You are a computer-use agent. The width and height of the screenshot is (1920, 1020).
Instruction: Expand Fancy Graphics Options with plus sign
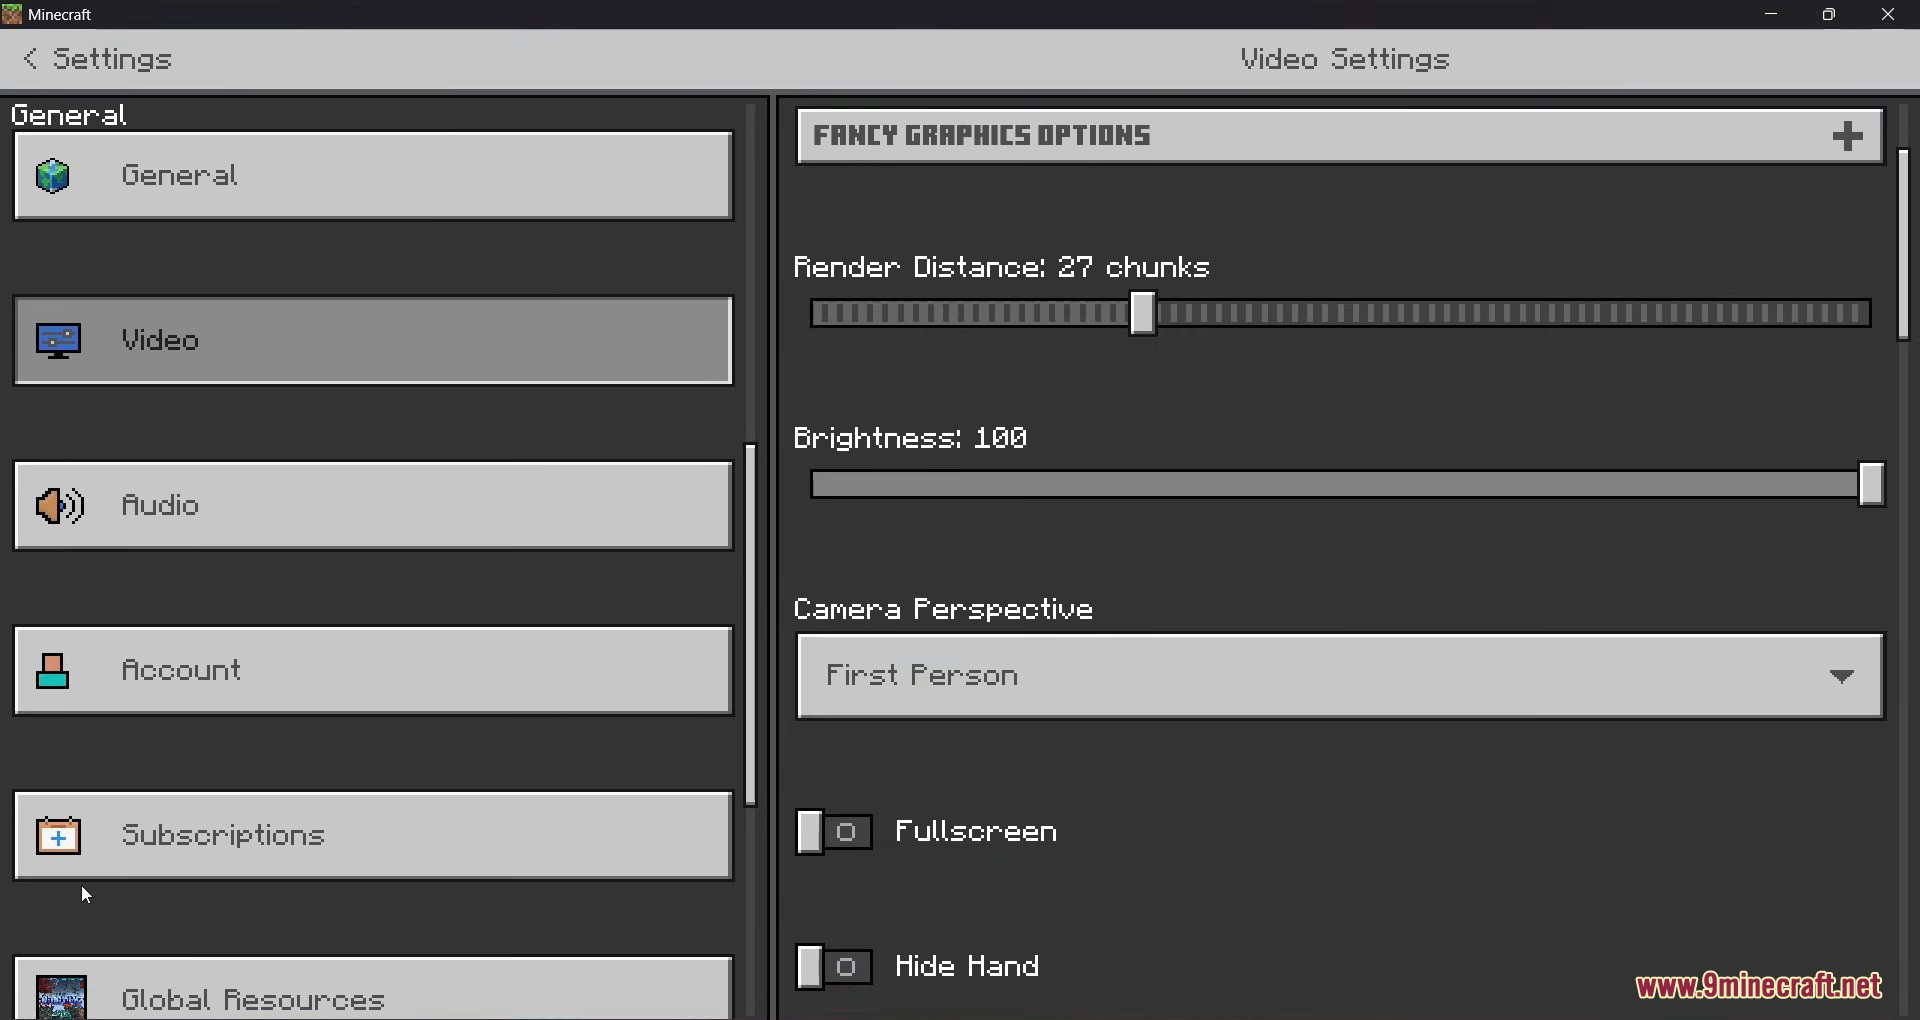[x=1848, y=136]
